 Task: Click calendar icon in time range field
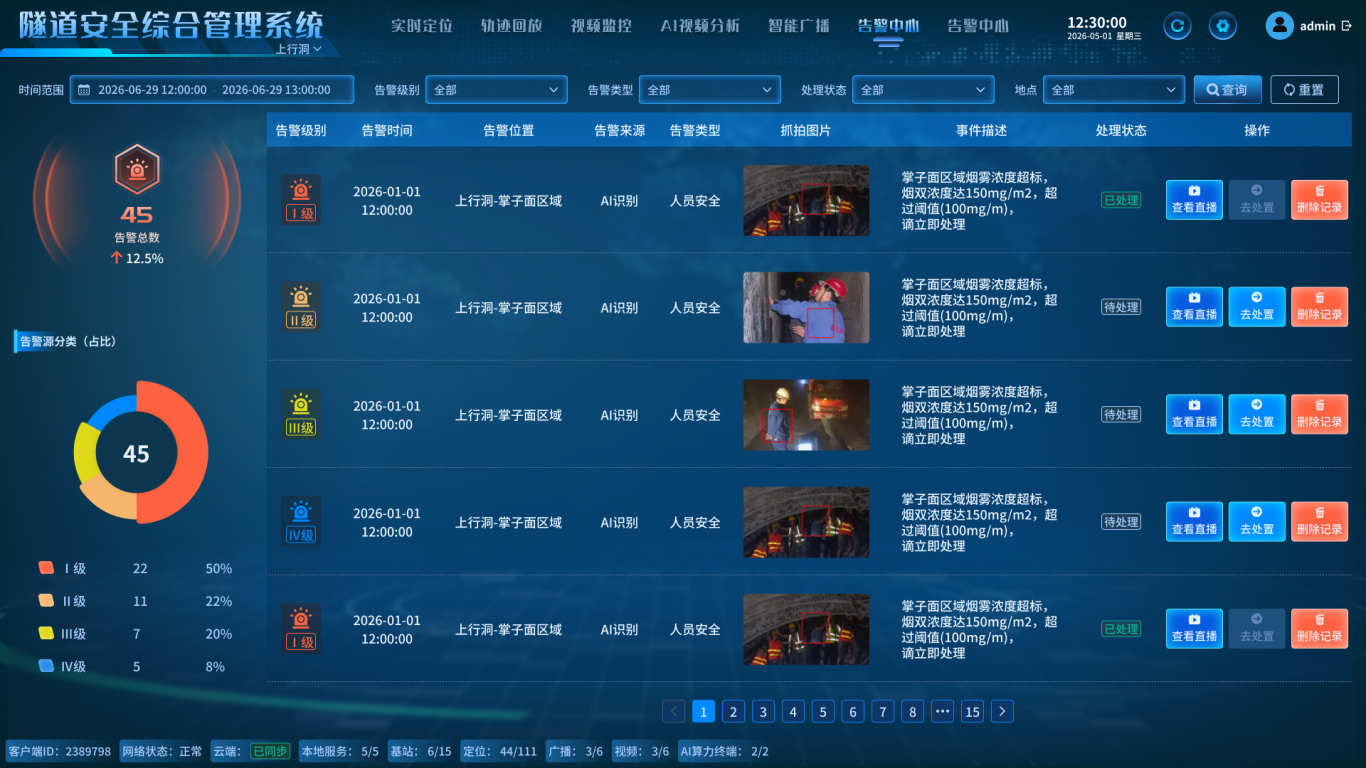(x=84, y=90)
